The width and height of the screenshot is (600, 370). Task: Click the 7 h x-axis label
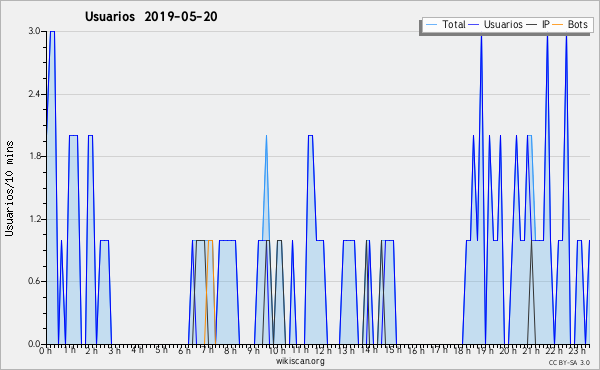coord(207,350)
